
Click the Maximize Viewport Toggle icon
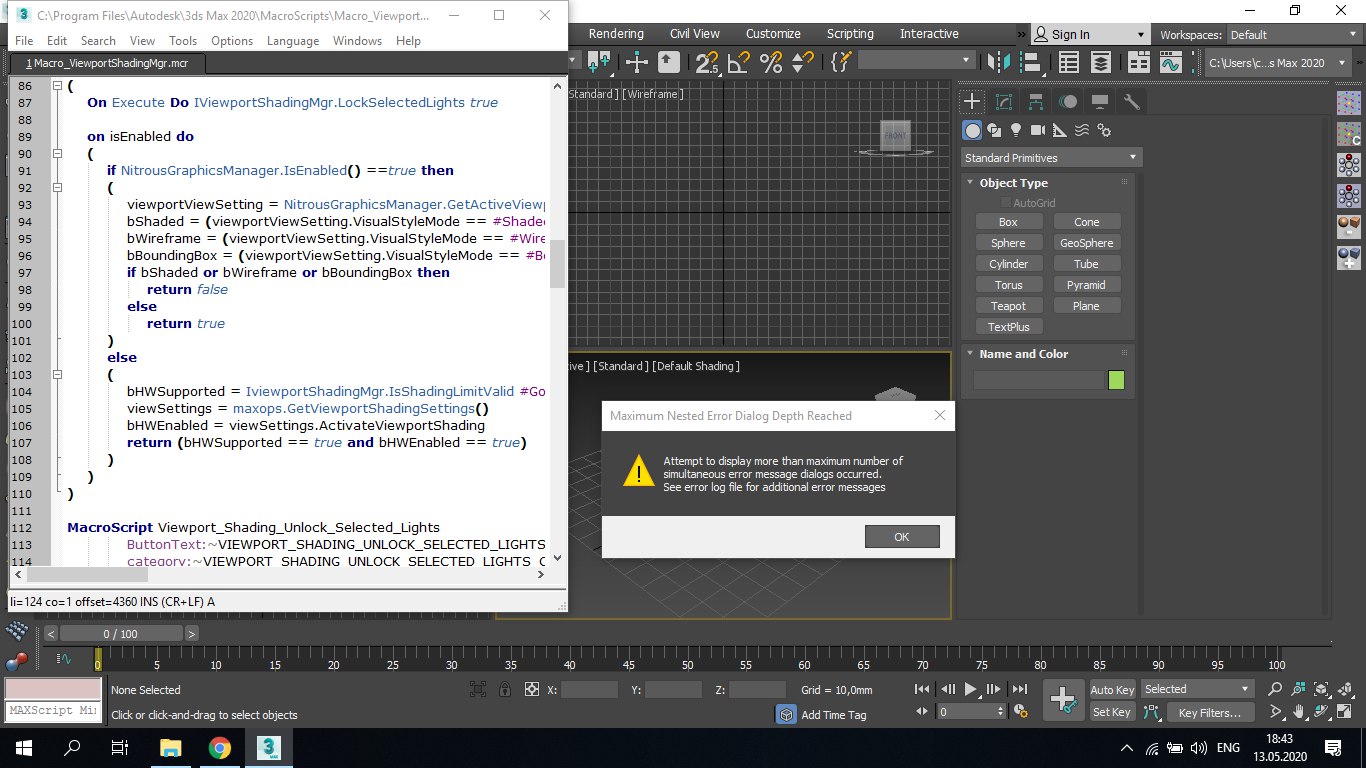(x=1344, y=712)
